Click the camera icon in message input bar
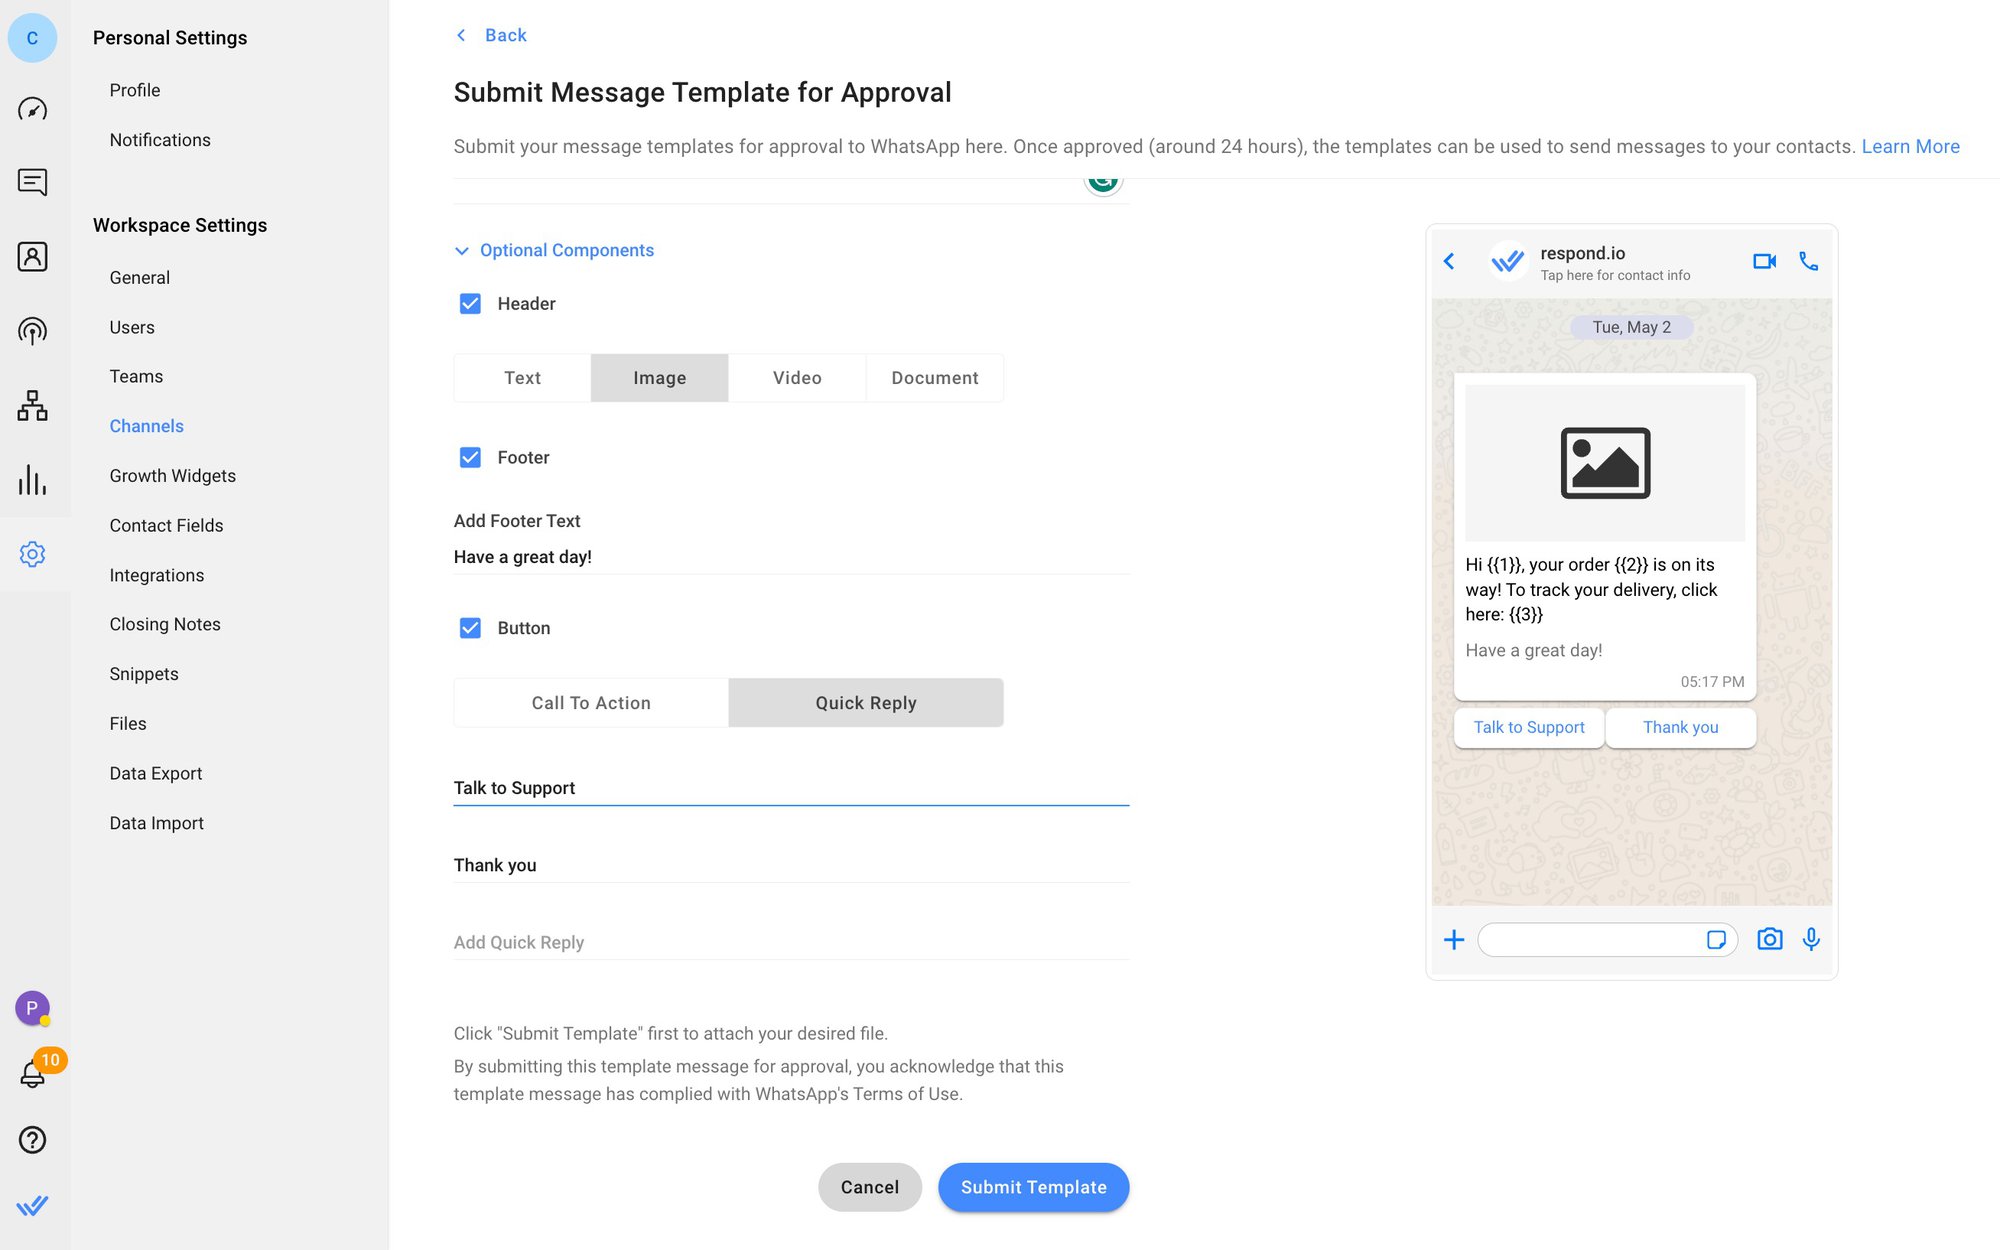Image resolution: width=2000 pixels, height=1250 pixels. (x=1768, y=940)
